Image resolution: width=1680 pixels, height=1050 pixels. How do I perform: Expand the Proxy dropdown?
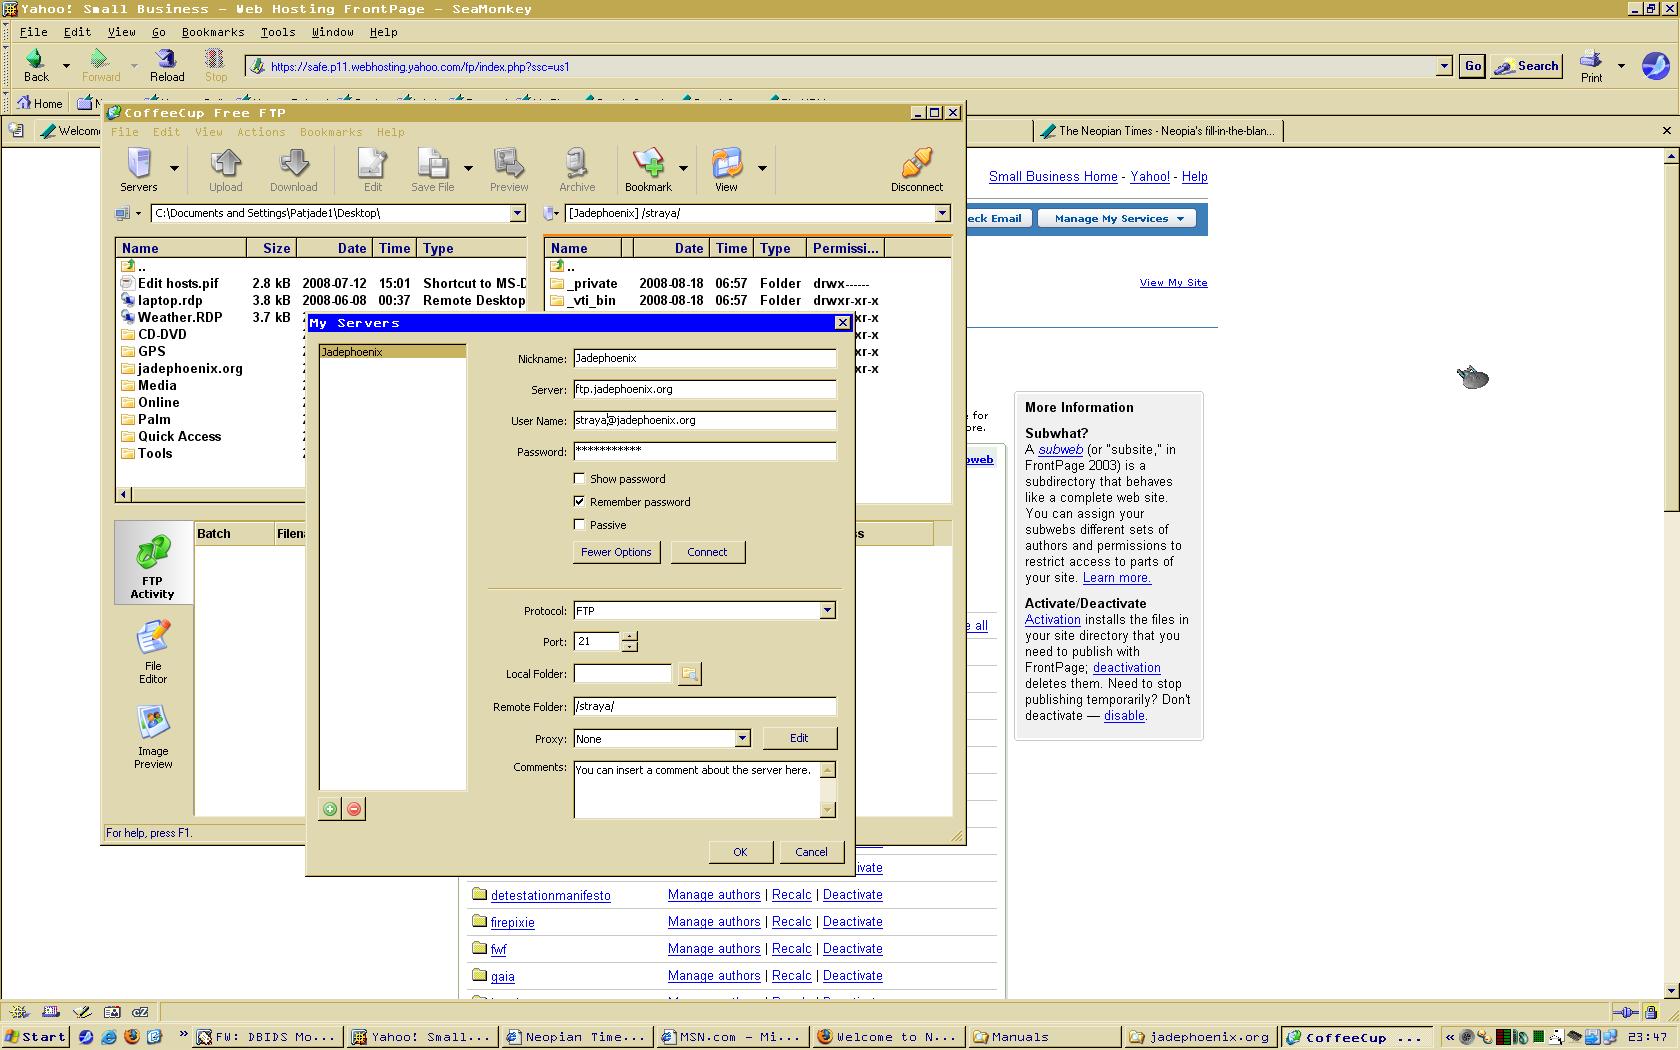742,739
